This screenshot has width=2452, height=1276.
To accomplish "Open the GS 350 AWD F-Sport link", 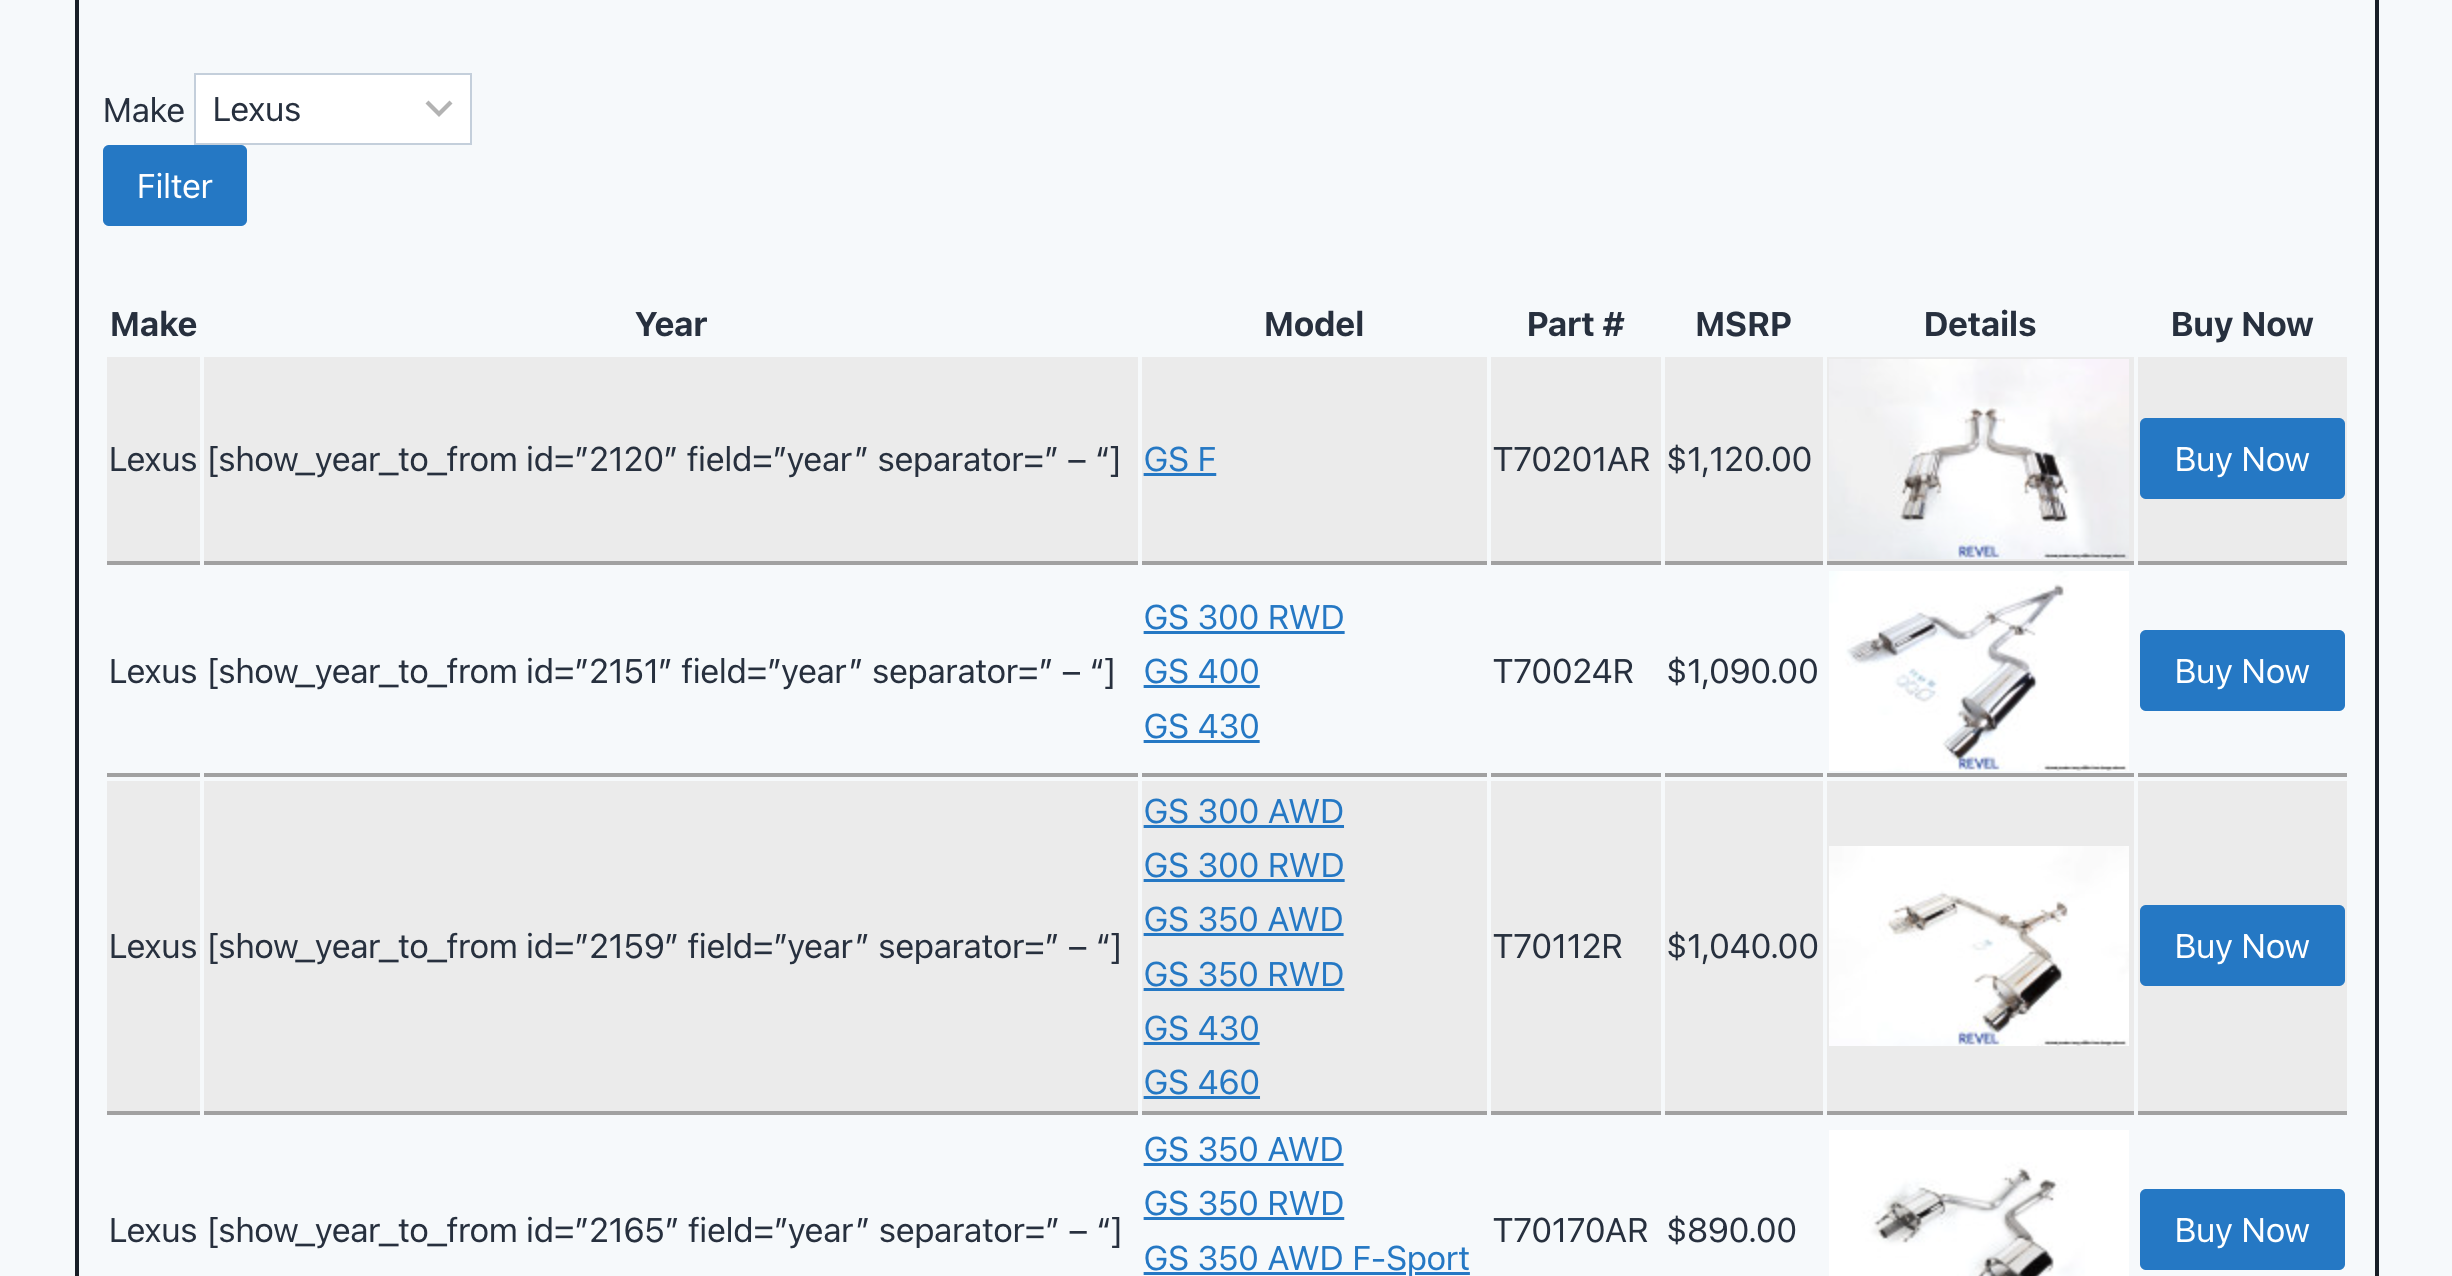I will coord(1307,1257).
